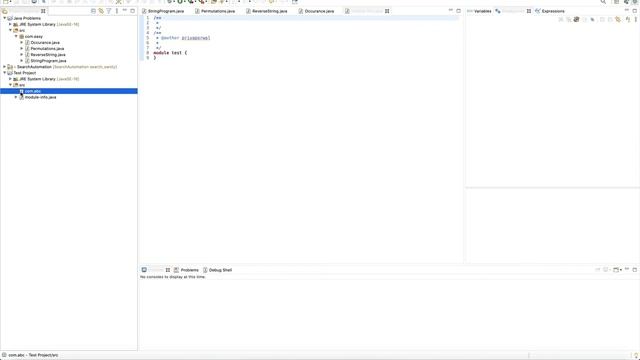Image resolution: width=640 pixels, height=360 pixels.
Task: Go to file for breakpoint icon
Action: (x=584, y=19)
